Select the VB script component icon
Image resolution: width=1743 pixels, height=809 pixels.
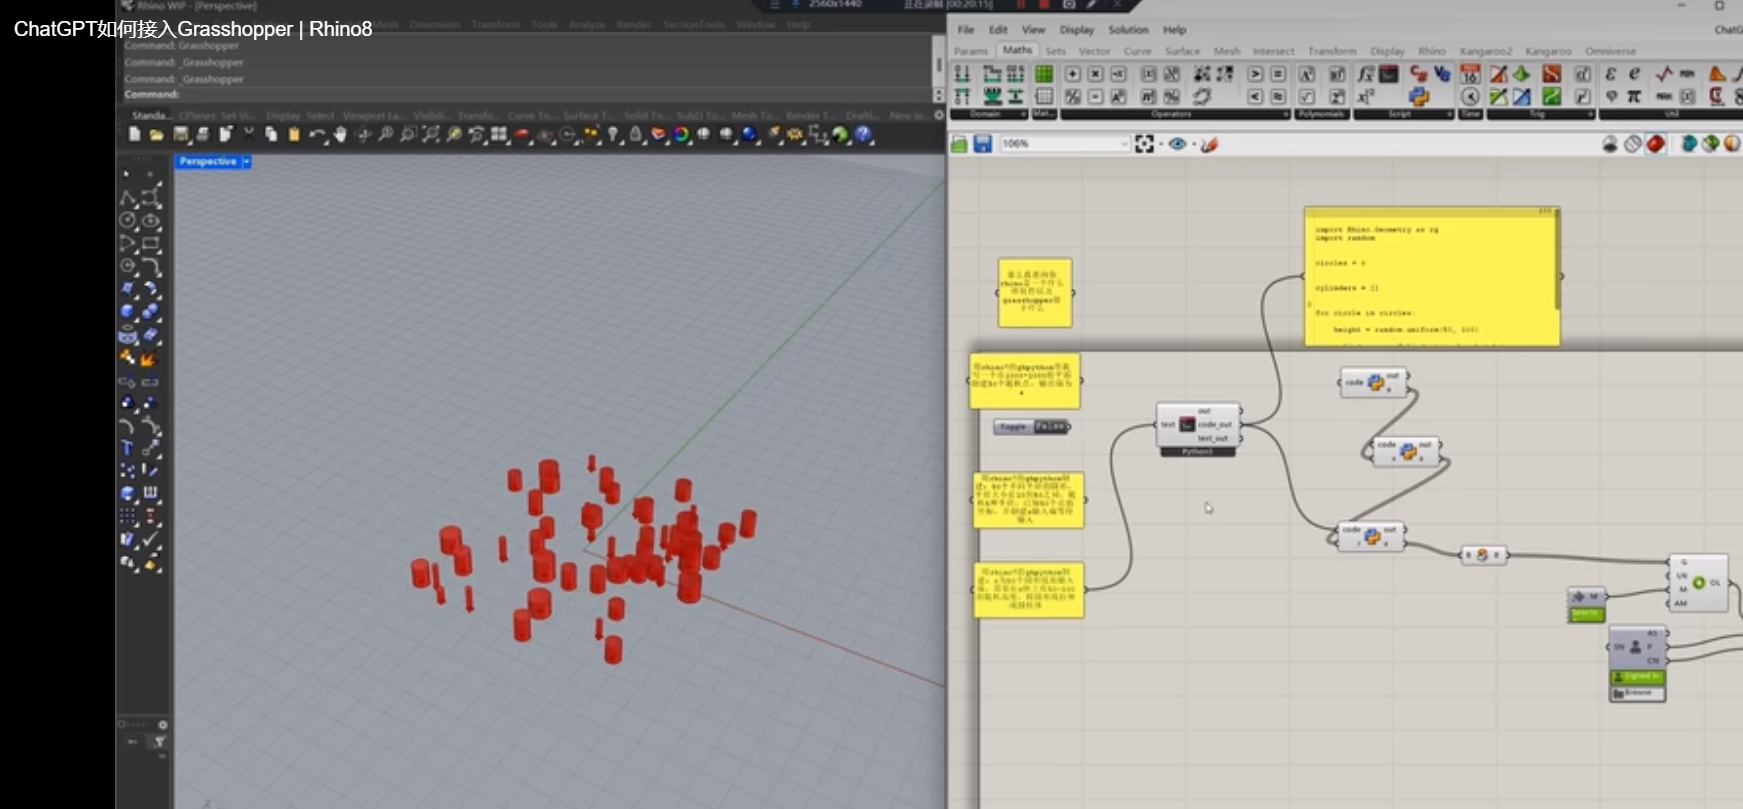click(x=1441, y=74)
